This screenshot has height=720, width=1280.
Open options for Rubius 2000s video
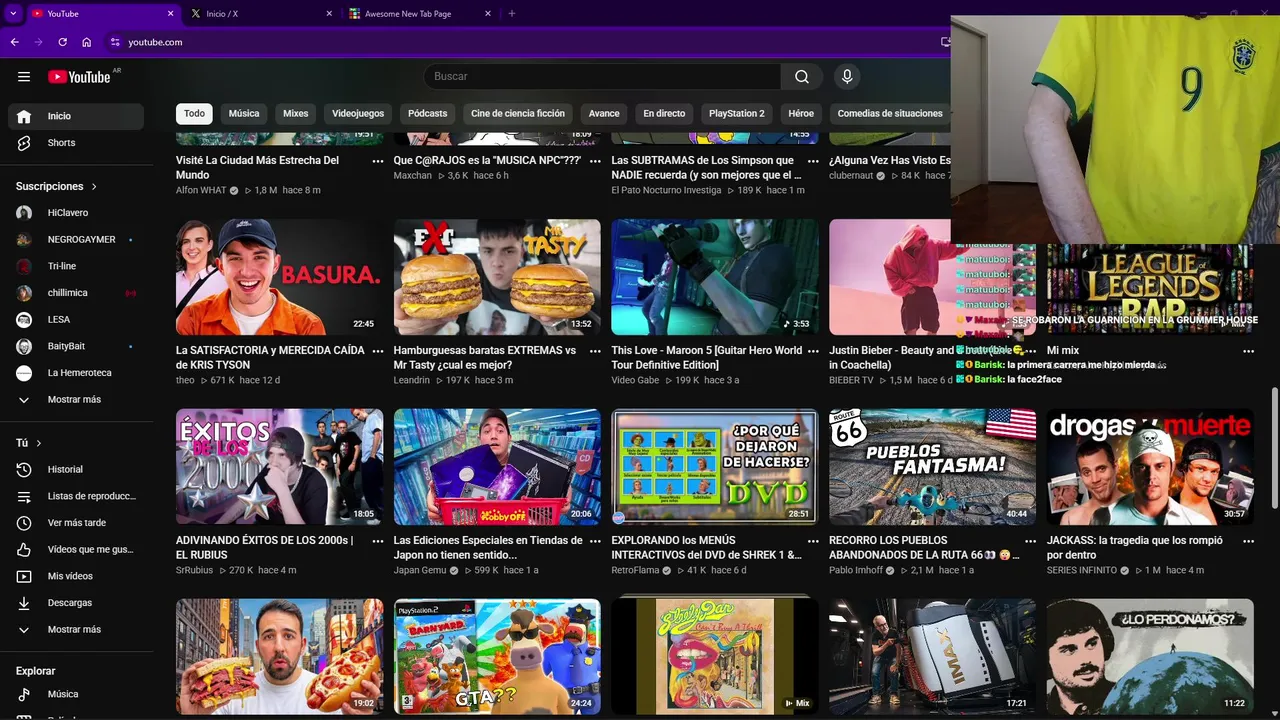tap(378, 541)
